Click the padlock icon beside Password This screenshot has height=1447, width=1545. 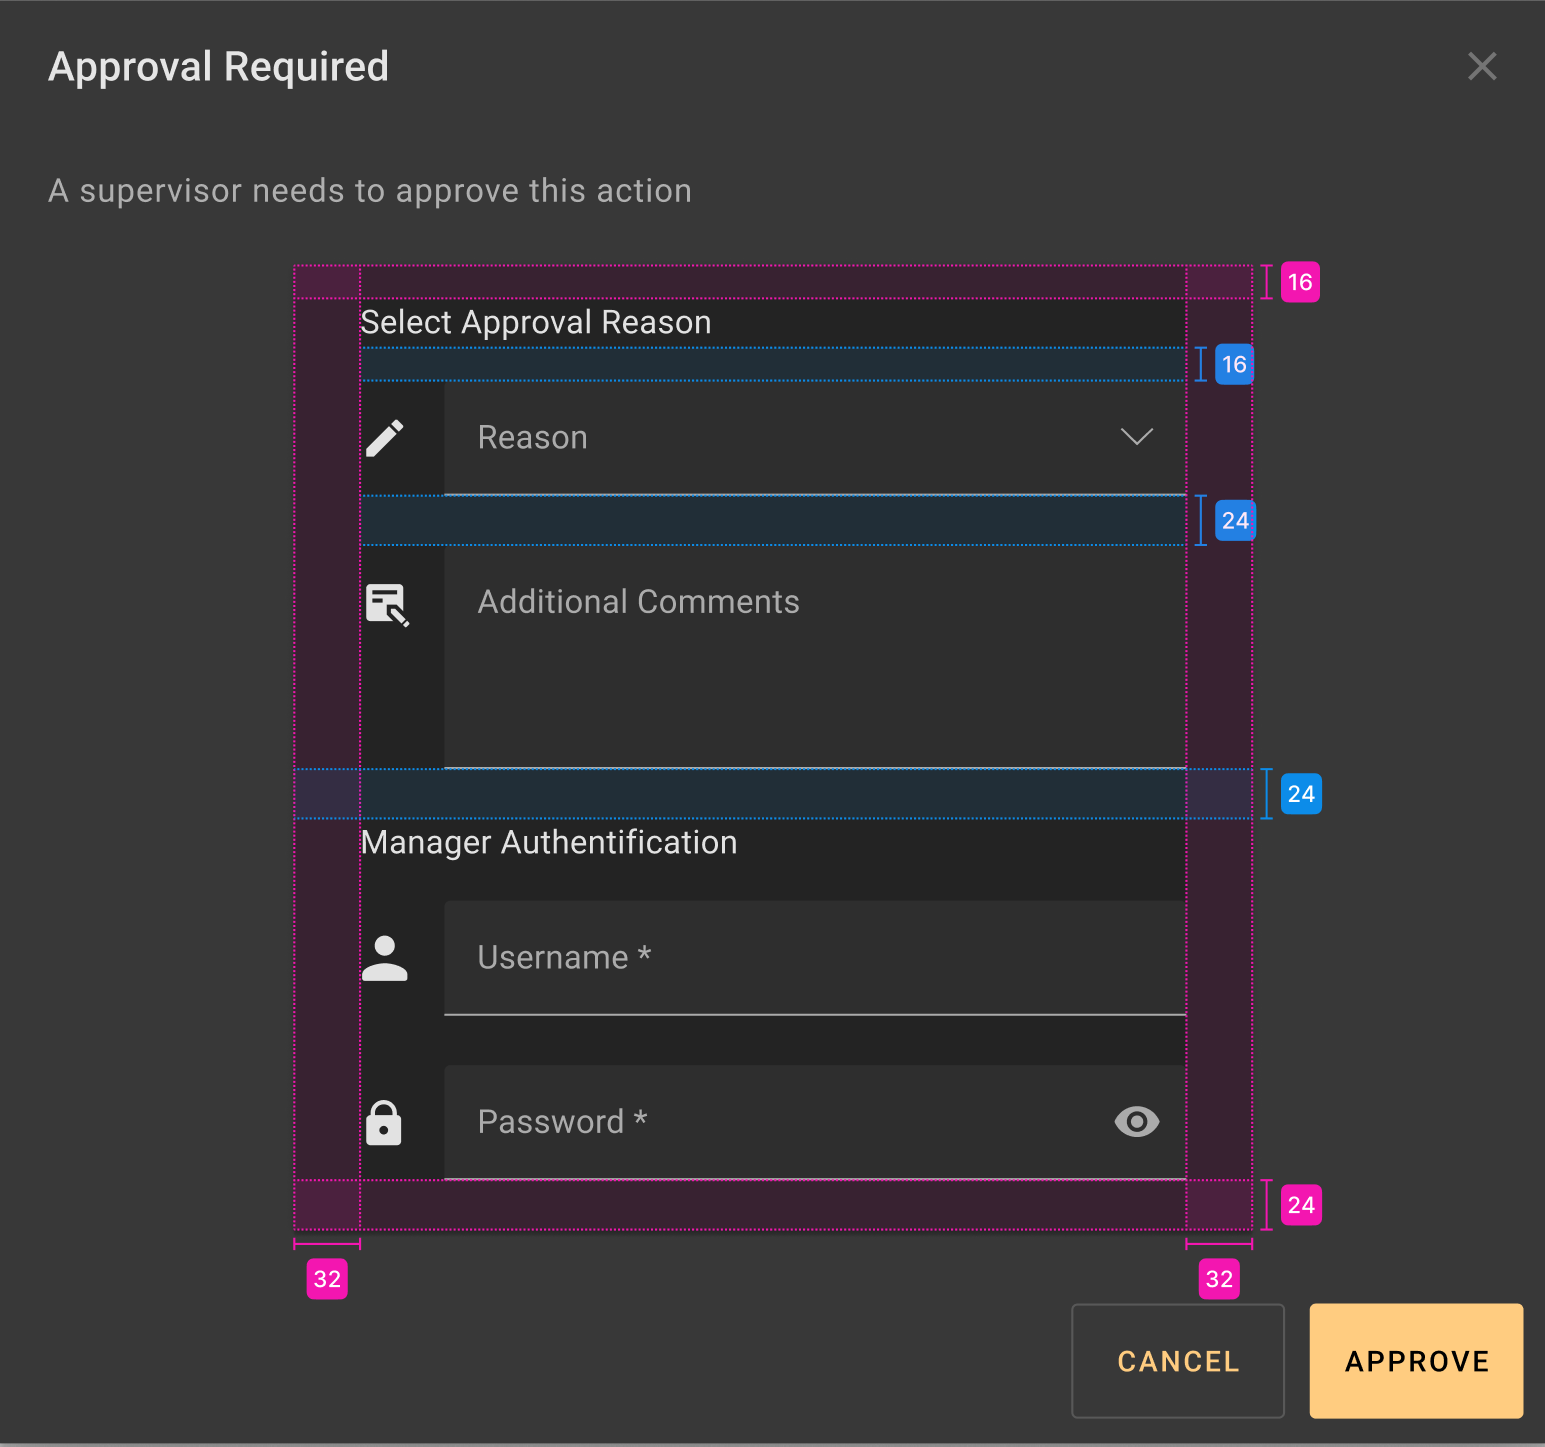coord(384,1123)
